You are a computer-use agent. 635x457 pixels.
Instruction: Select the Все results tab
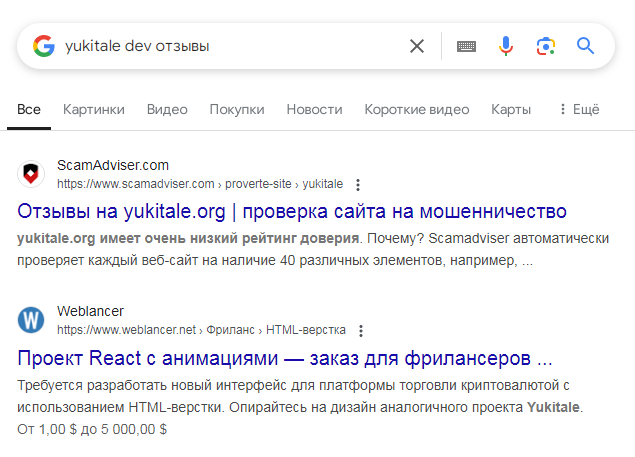tap(29, 109)
